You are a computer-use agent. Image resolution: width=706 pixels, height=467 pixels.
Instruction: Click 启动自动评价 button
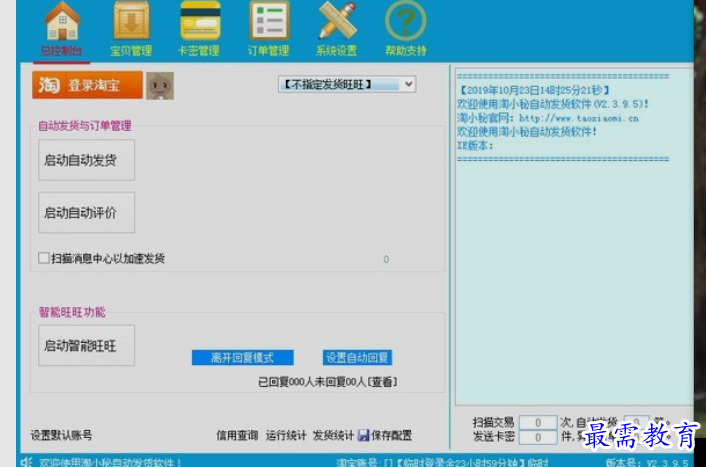[86, 213]
